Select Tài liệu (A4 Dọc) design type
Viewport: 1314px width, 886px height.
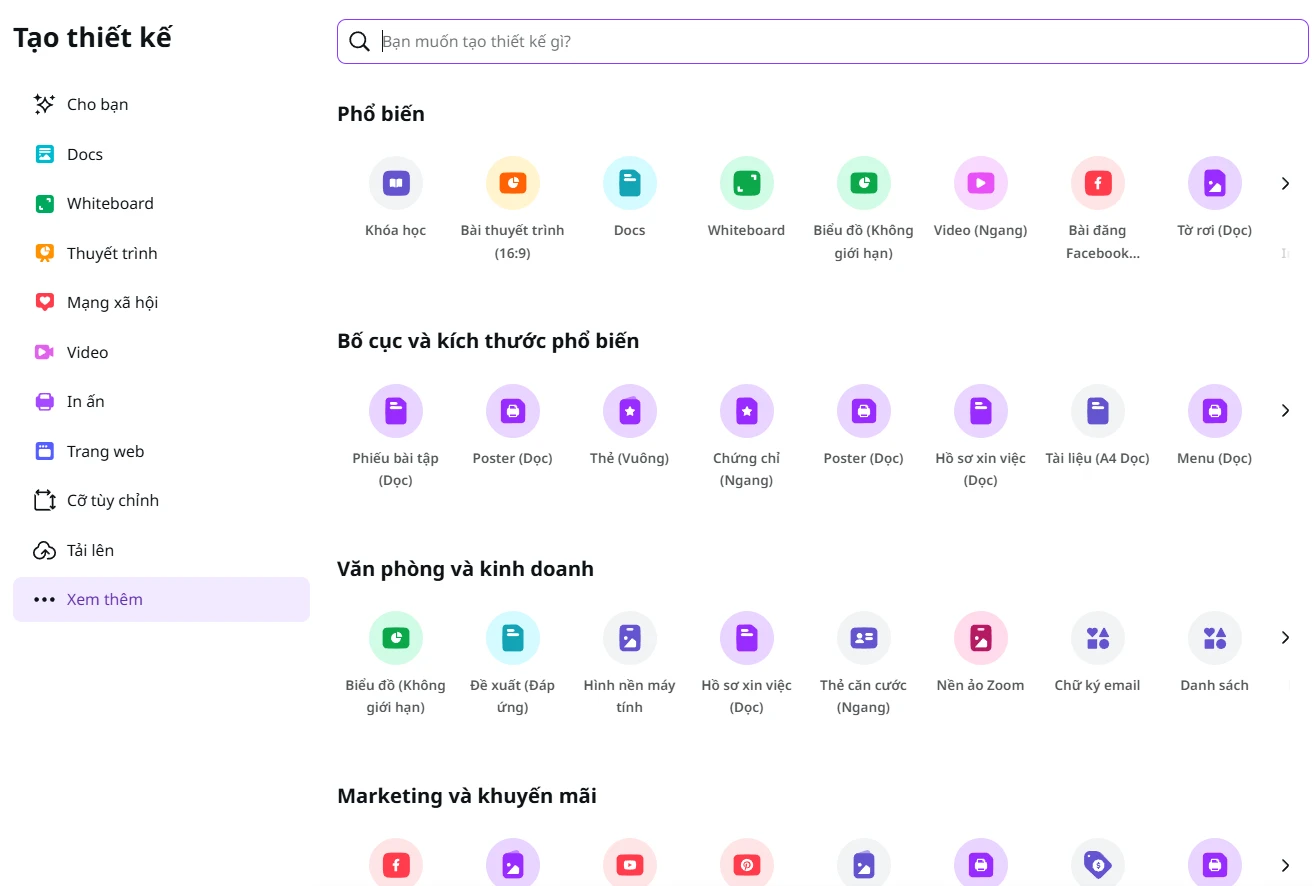[1098, 411]
